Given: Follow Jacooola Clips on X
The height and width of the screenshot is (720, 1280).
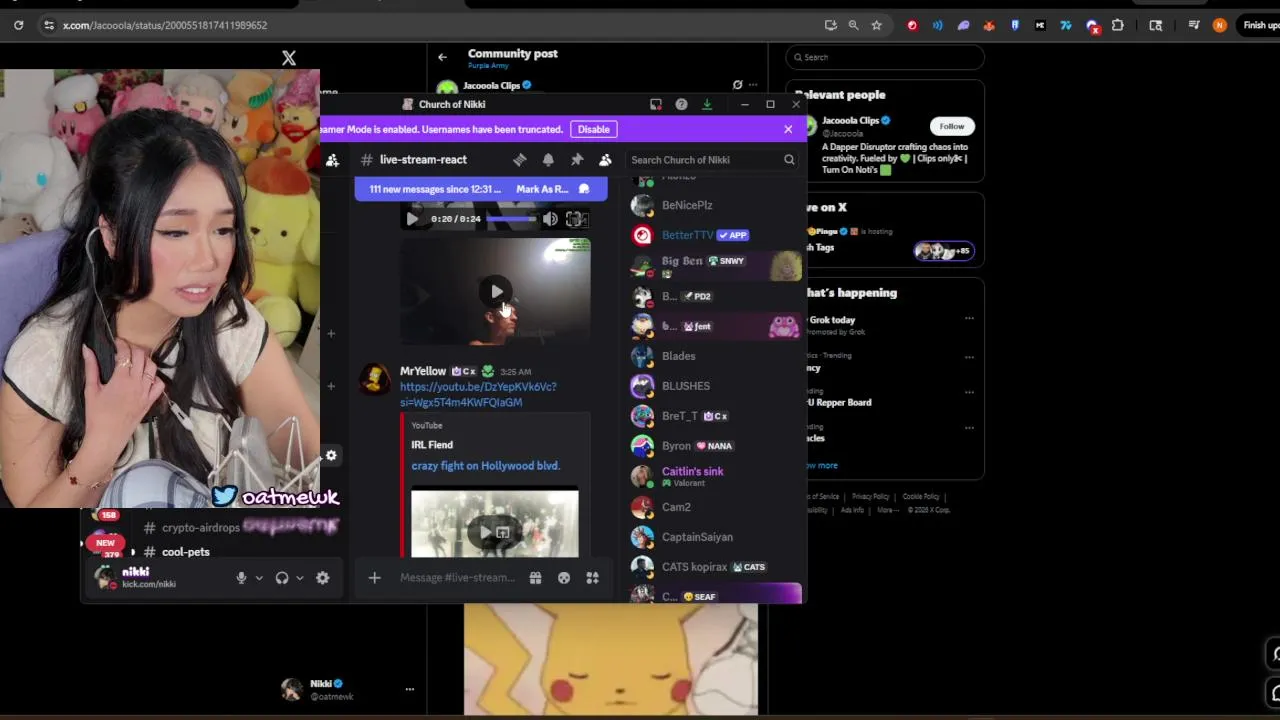Looking at the screenshot, I should point(952,126).
